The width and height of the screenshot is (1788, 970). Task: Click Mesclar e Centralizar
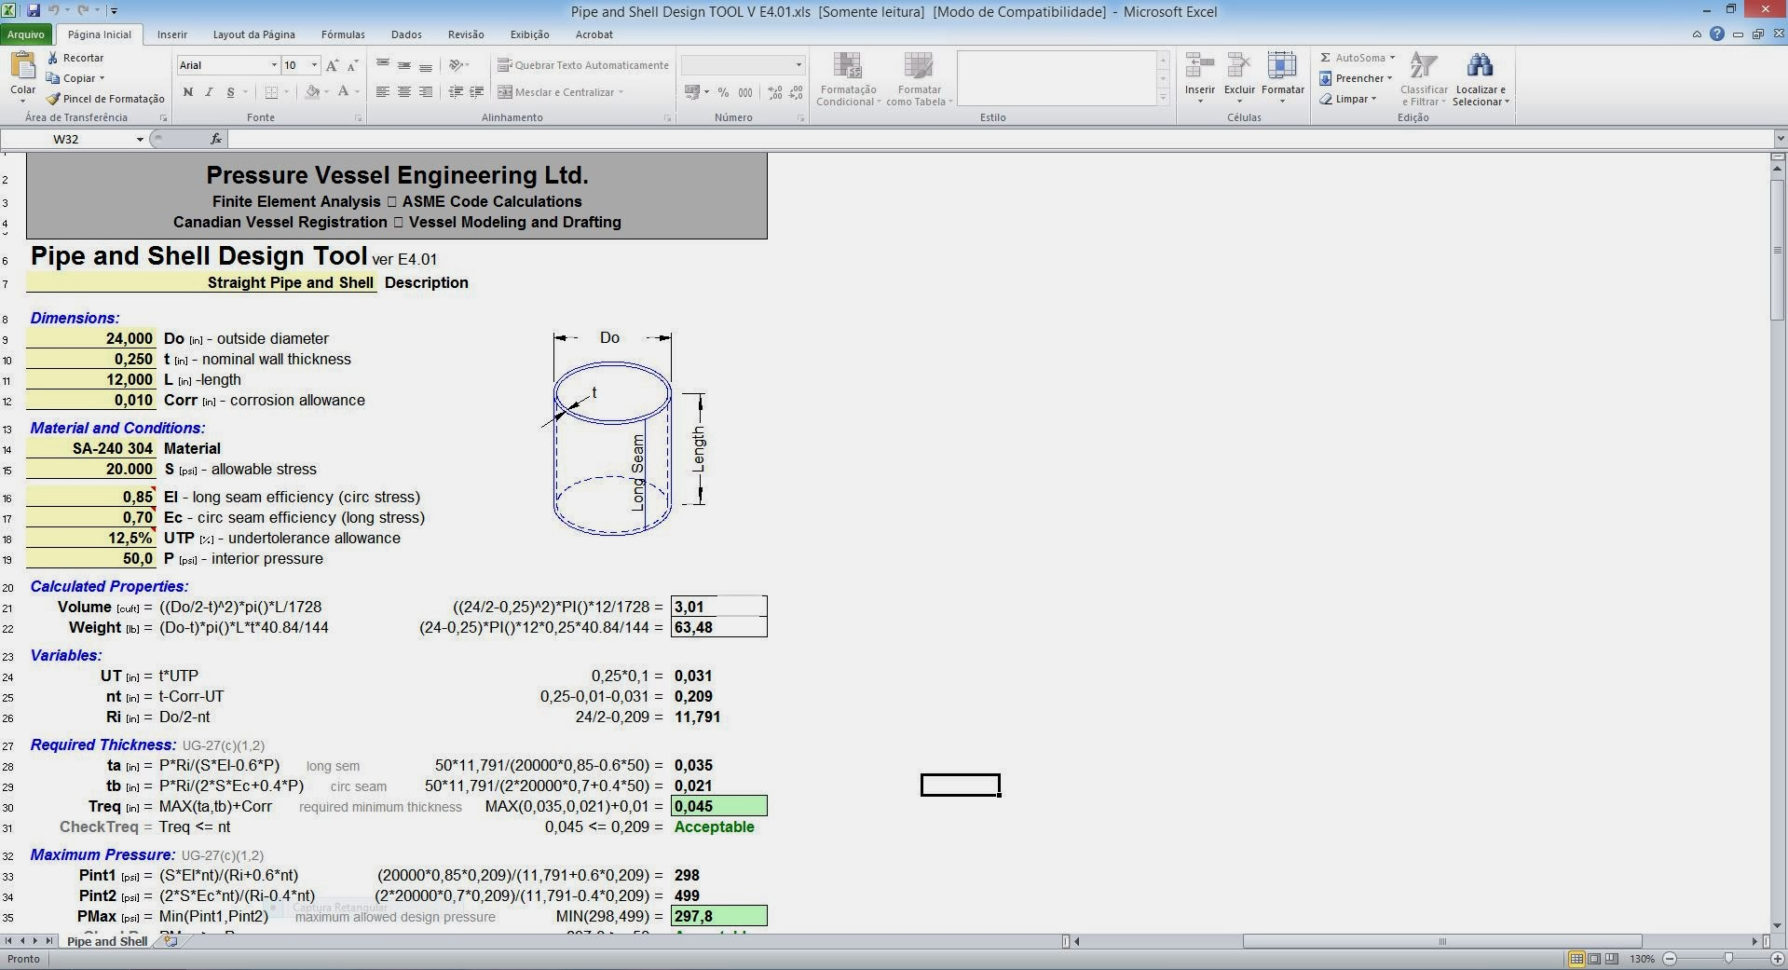click(562, 91)
